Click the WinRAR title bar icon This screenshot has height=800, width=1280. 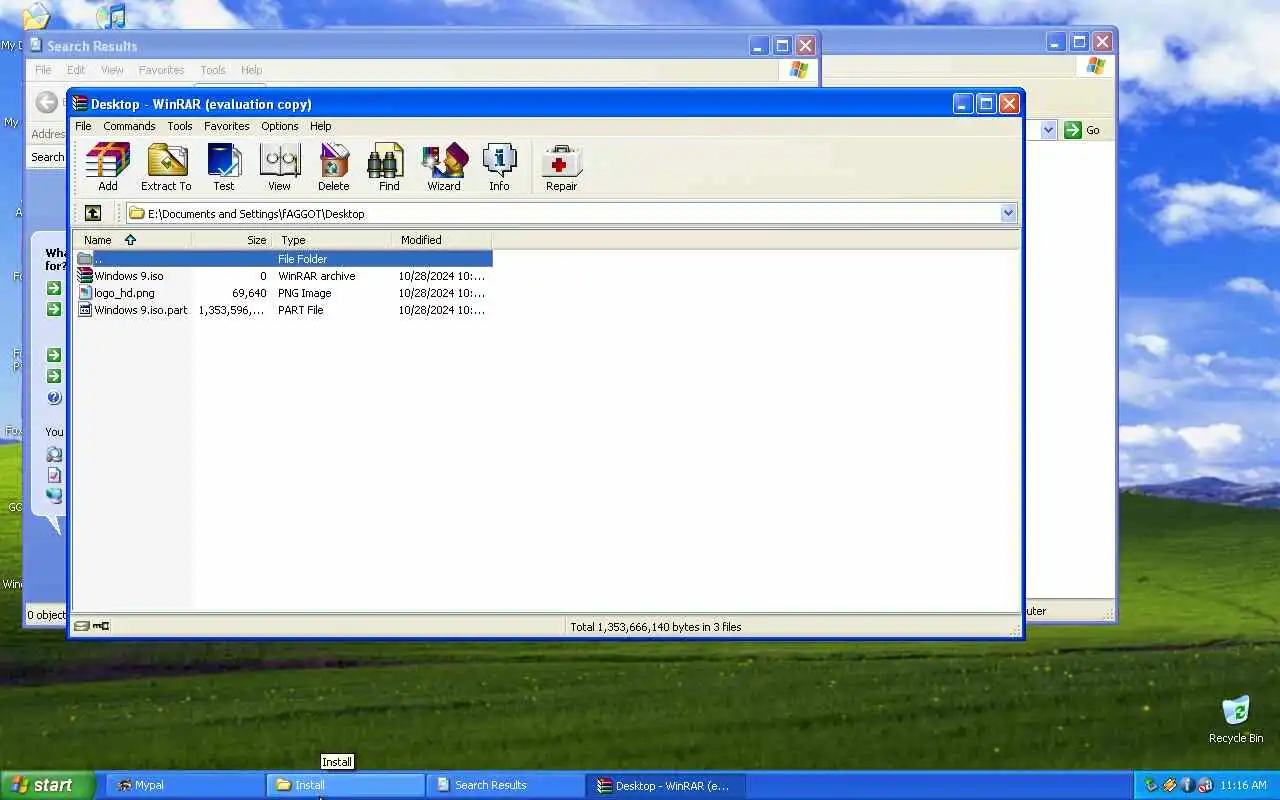tap(80, 104)
